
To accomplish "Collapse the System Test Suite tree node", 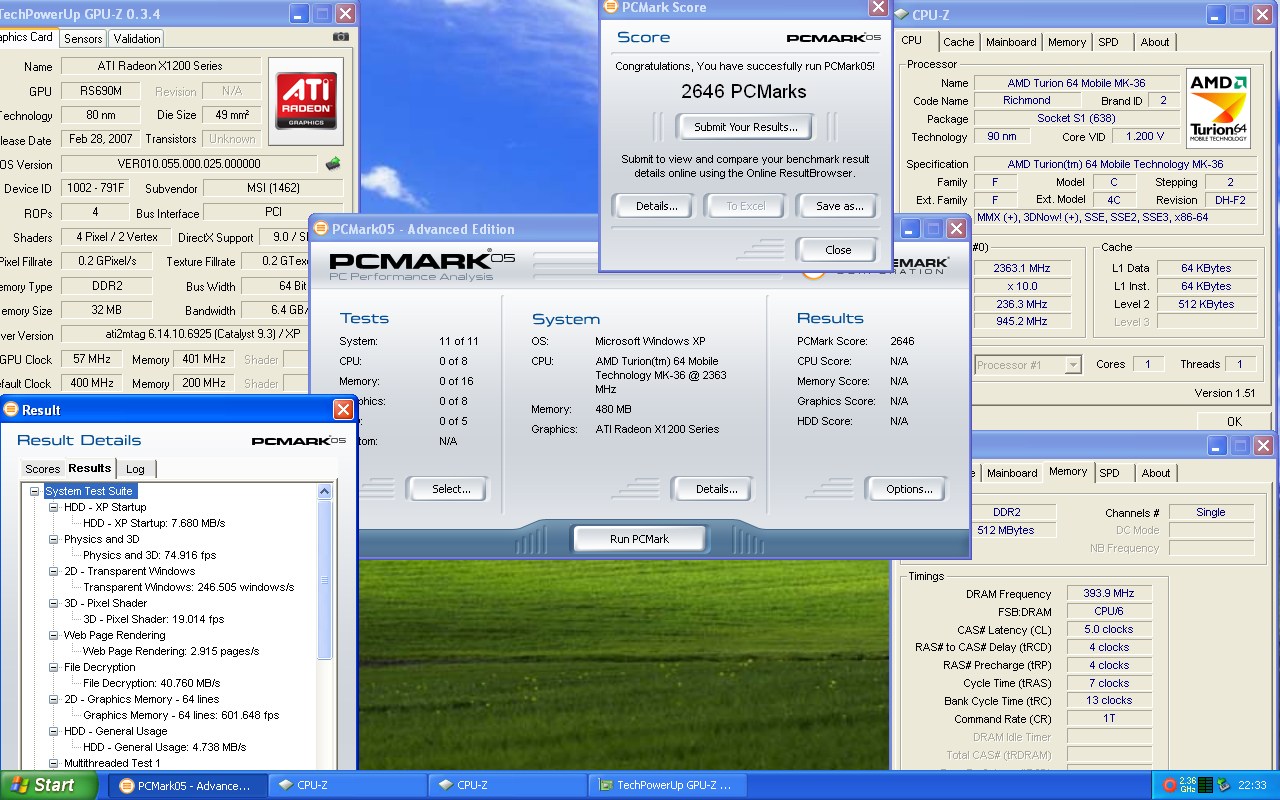I will [35, 491].
